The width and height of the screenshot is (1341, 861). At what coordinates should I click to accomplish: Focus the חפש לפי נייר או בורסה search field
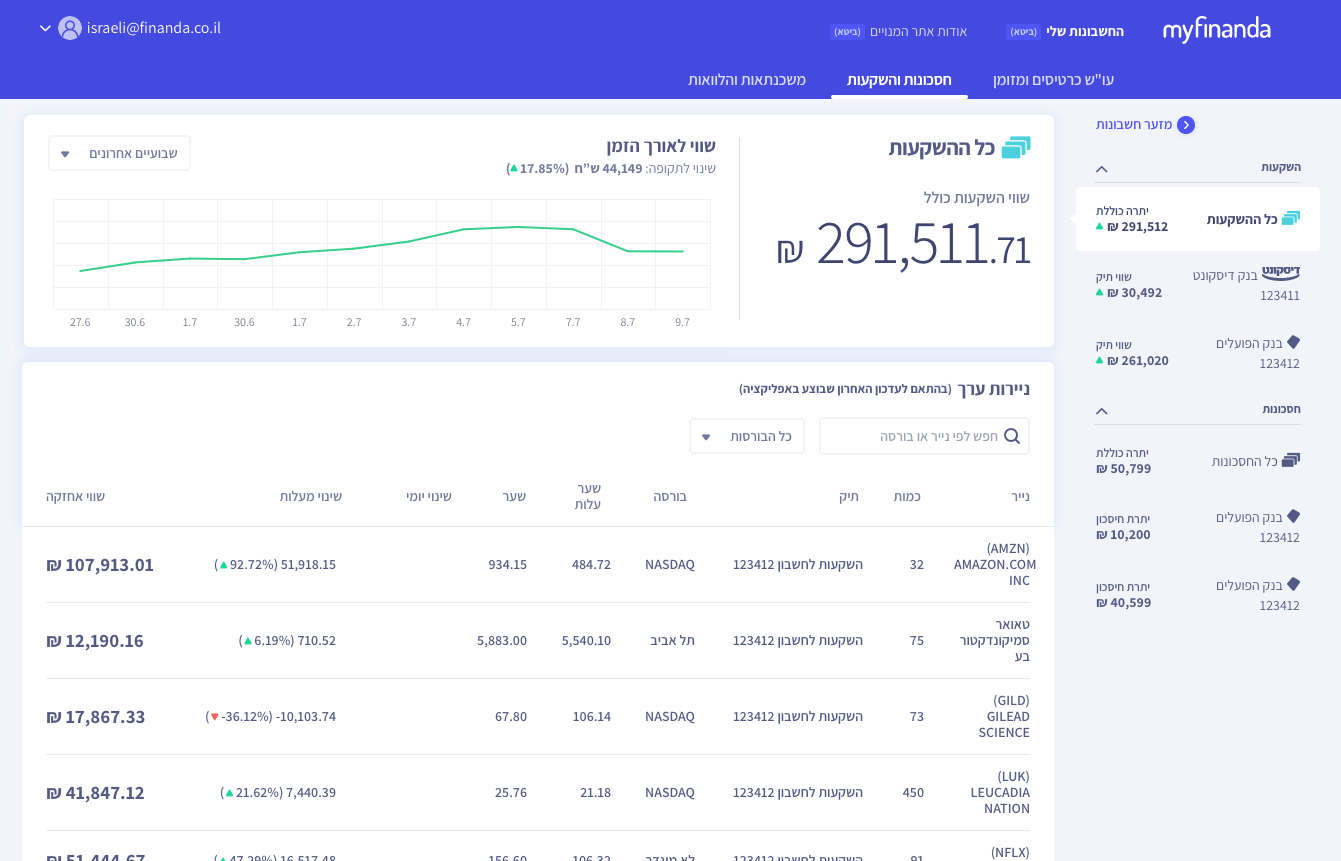pos(924,436)
